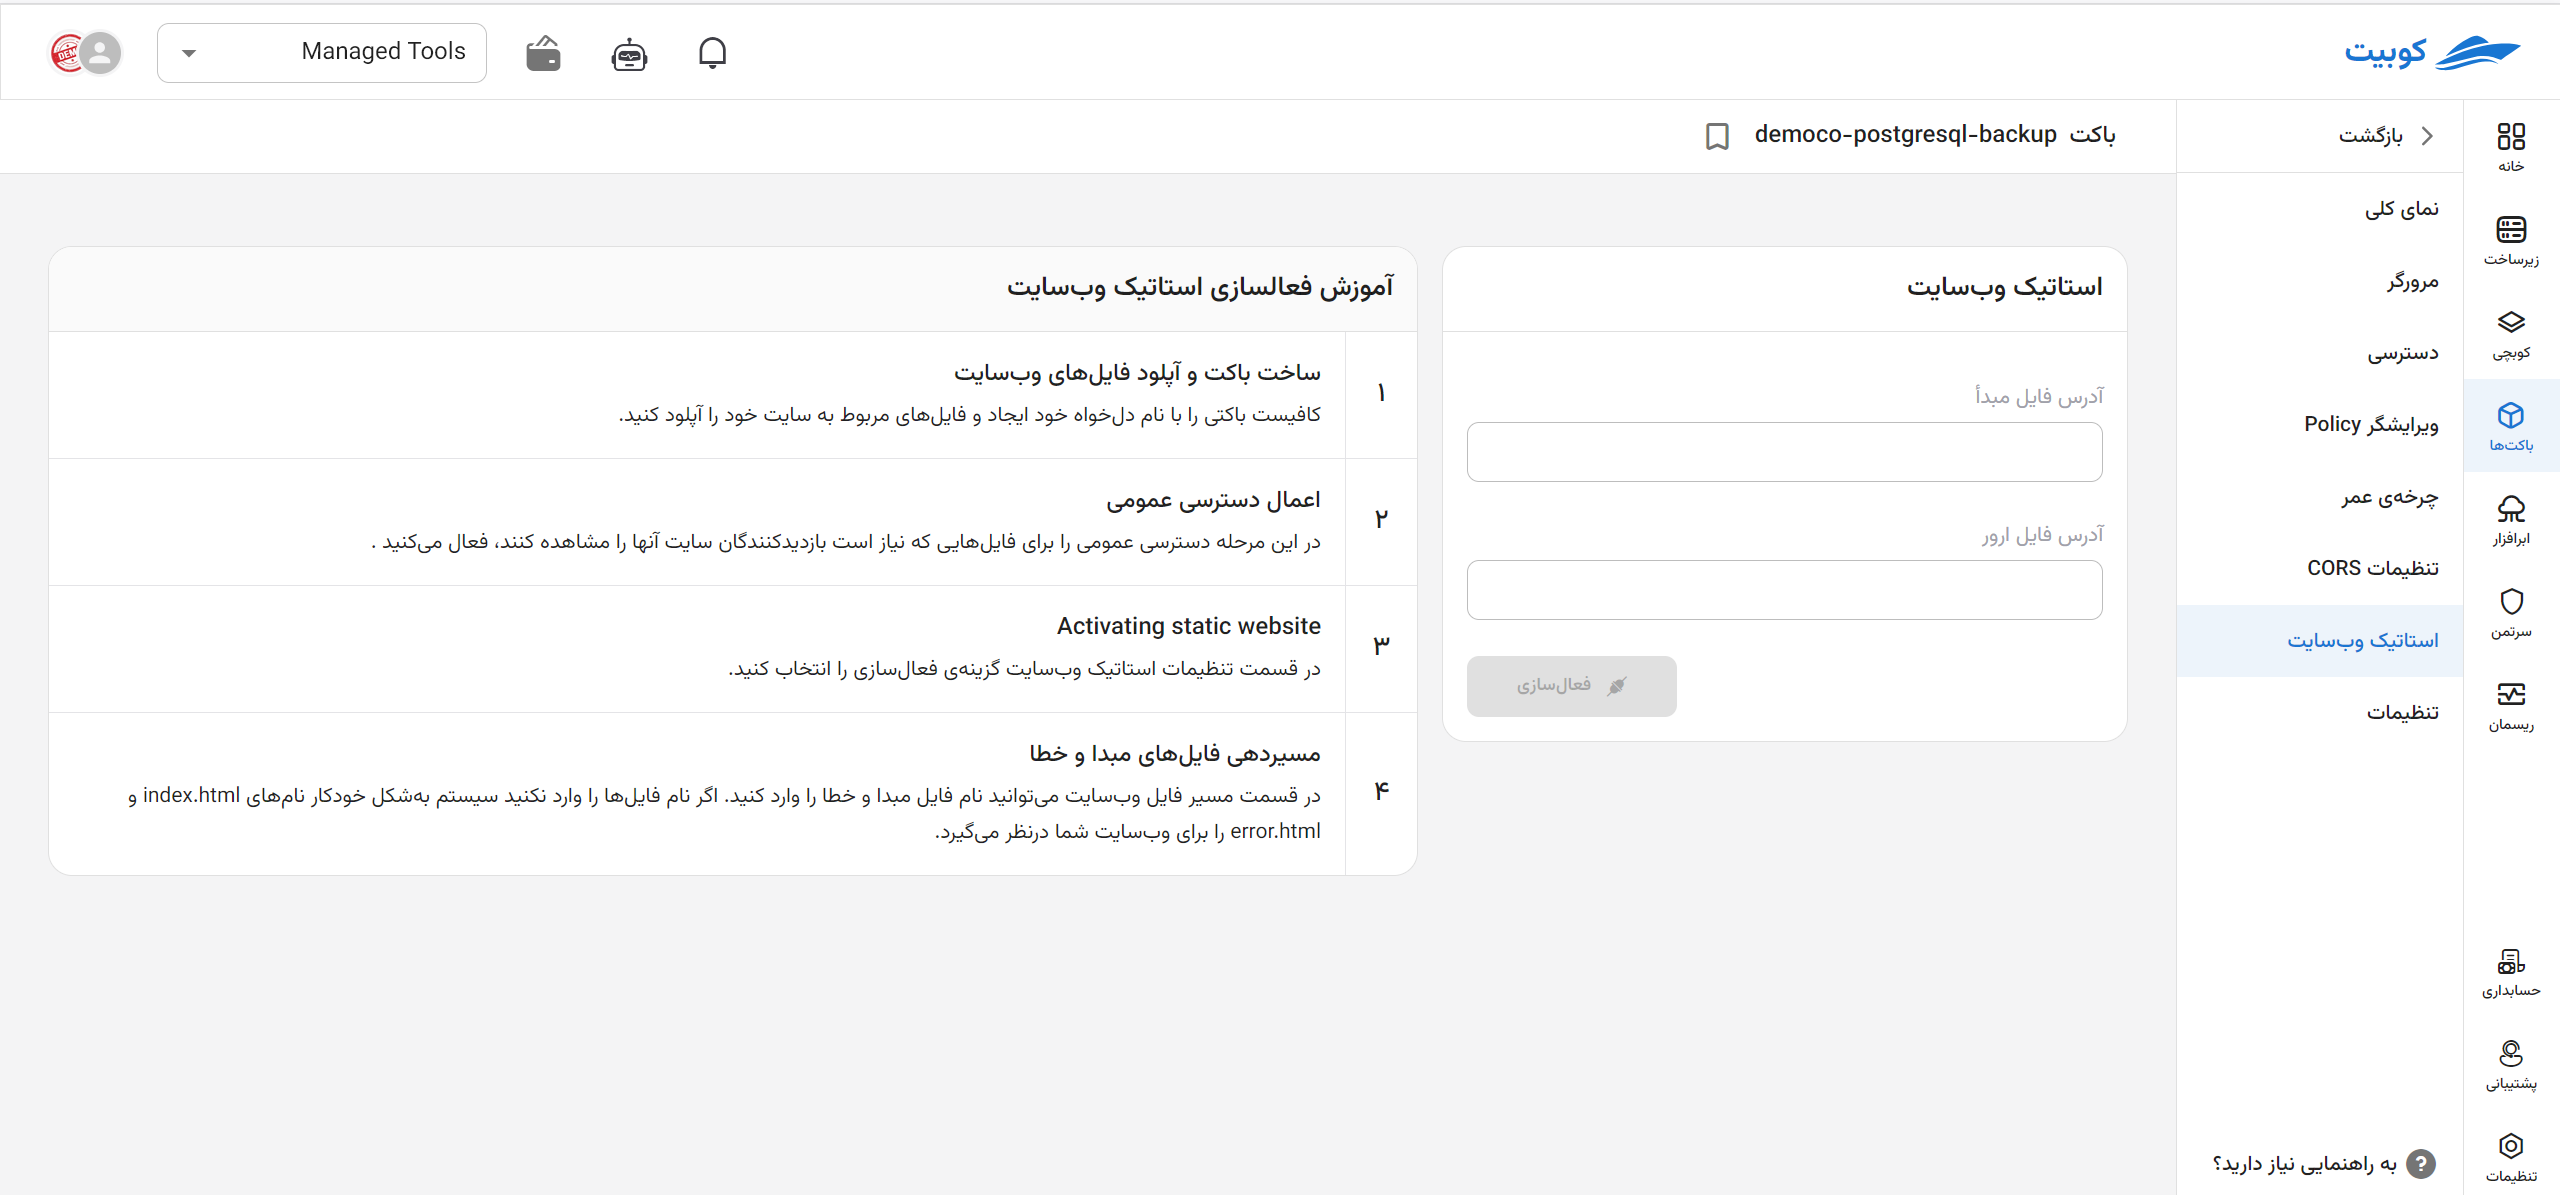The height and width of the screenshot is (1195, 2560).
Task: Select استاتیک وب‌سایت menu item
Action: (2320, 641)
